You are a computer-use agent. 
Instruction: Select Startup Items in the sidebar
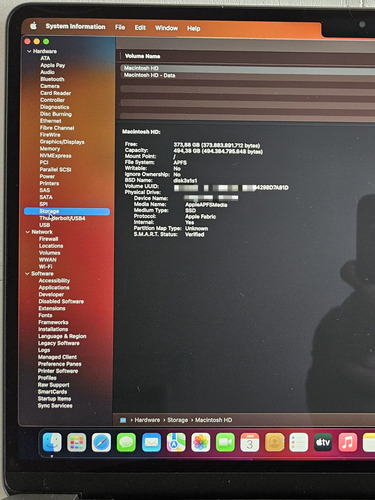coord(54,399)
